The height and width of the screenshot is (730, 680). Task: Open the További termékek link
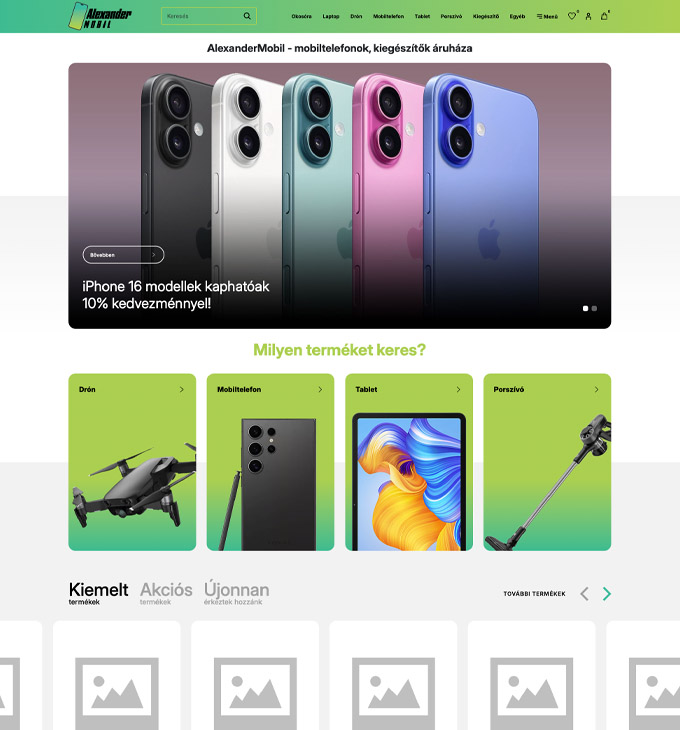pyautogui.click(x=534, y=594)
